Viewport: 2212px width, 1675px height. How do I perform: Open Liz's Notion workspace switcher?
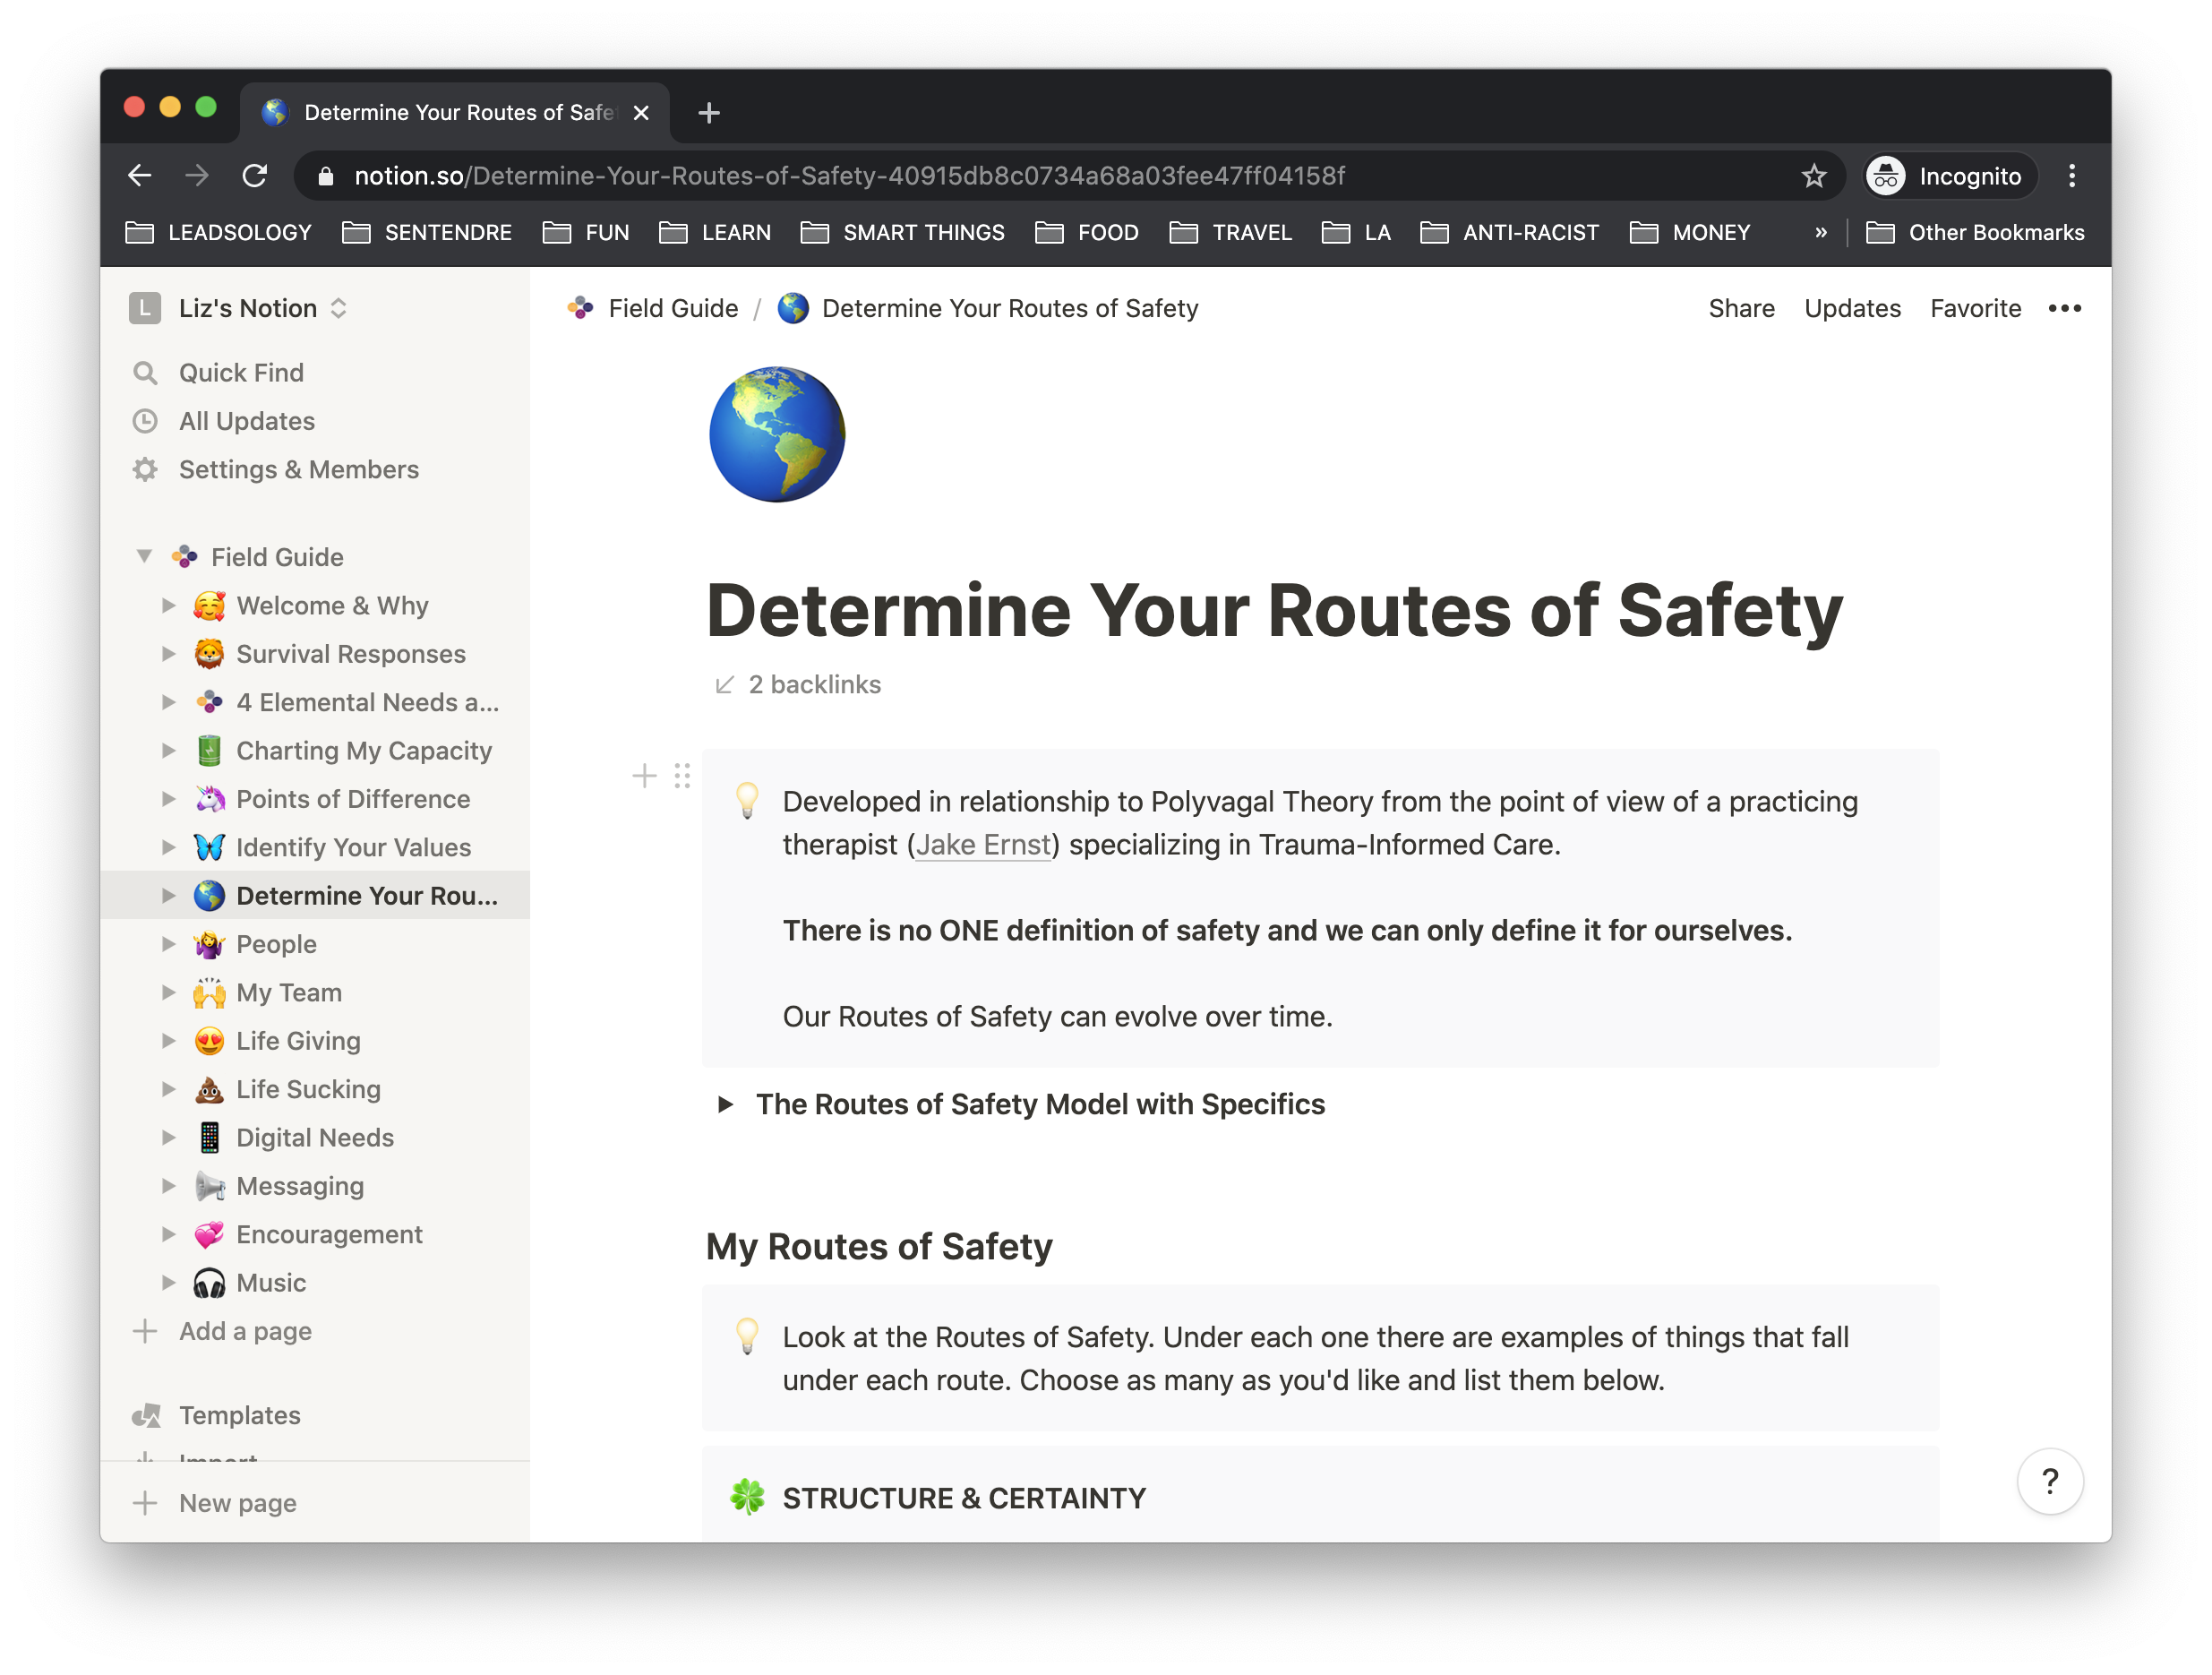tap(247, 308)
